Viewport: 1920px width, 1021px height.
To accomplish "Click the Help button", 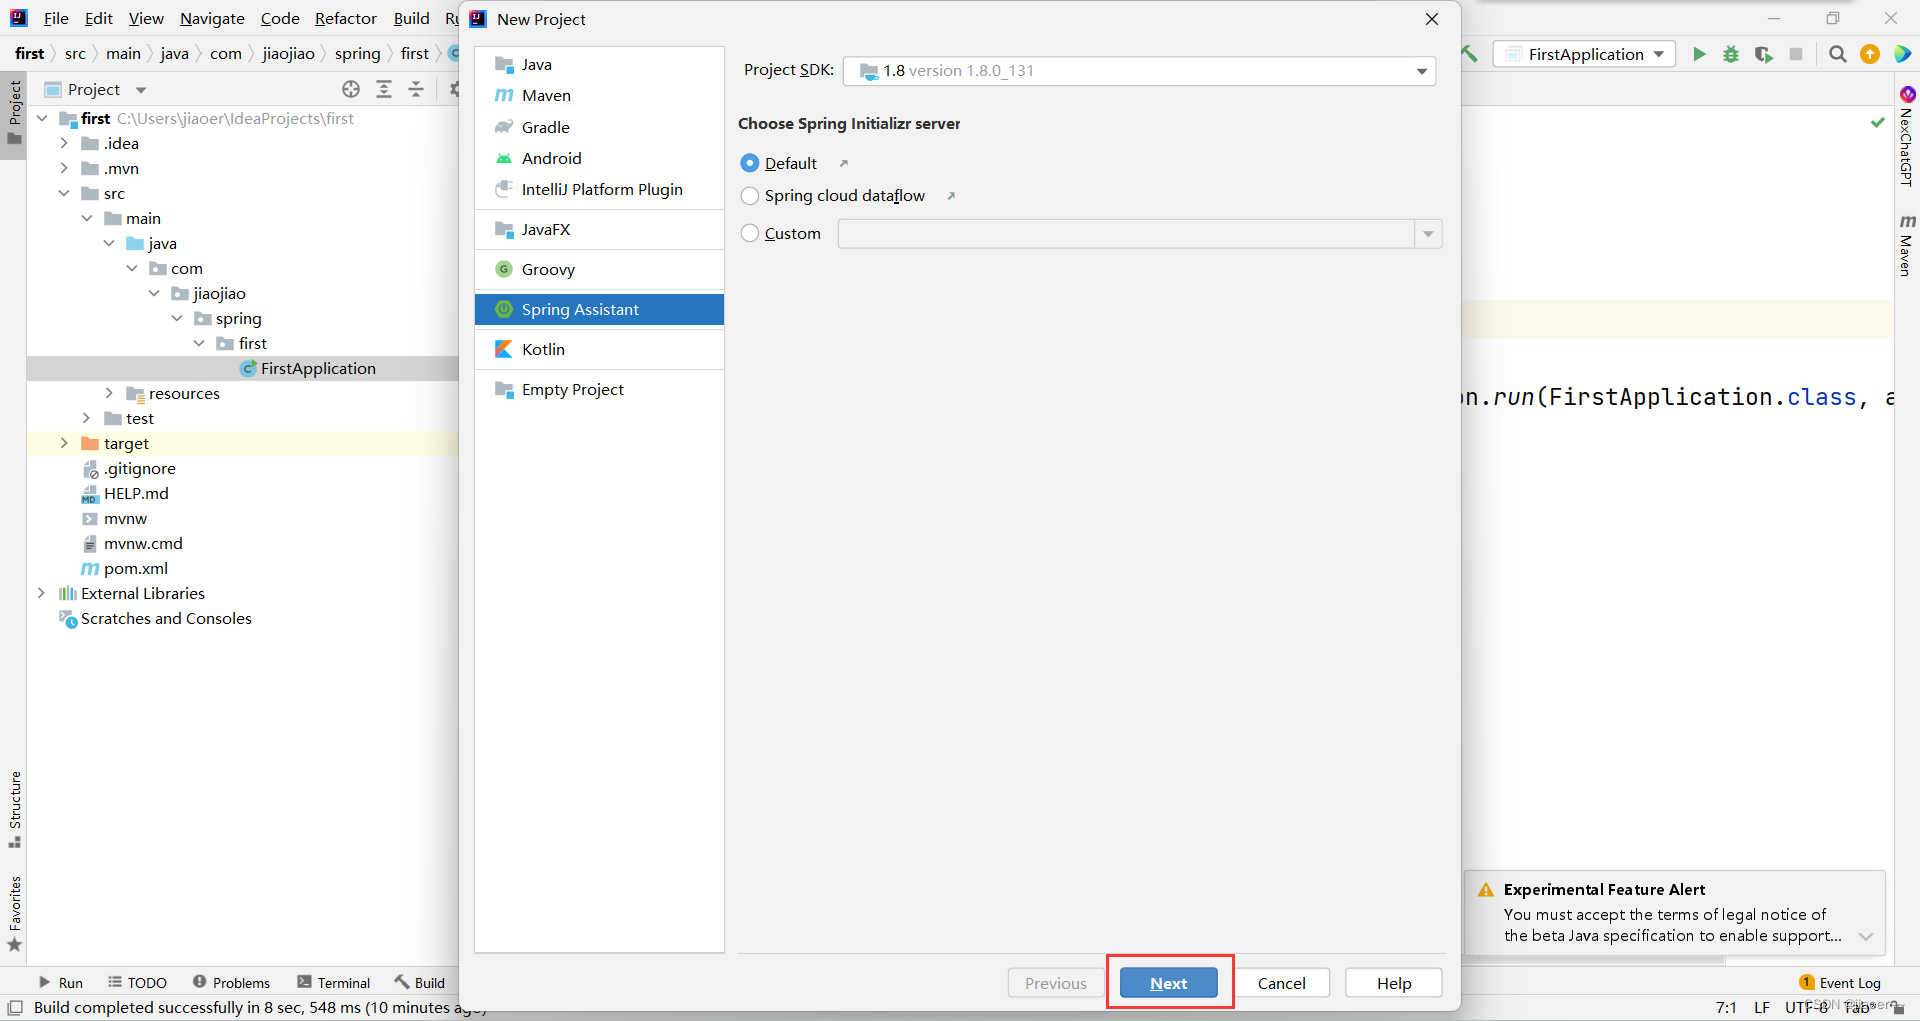I will [x=1393, y=983].
